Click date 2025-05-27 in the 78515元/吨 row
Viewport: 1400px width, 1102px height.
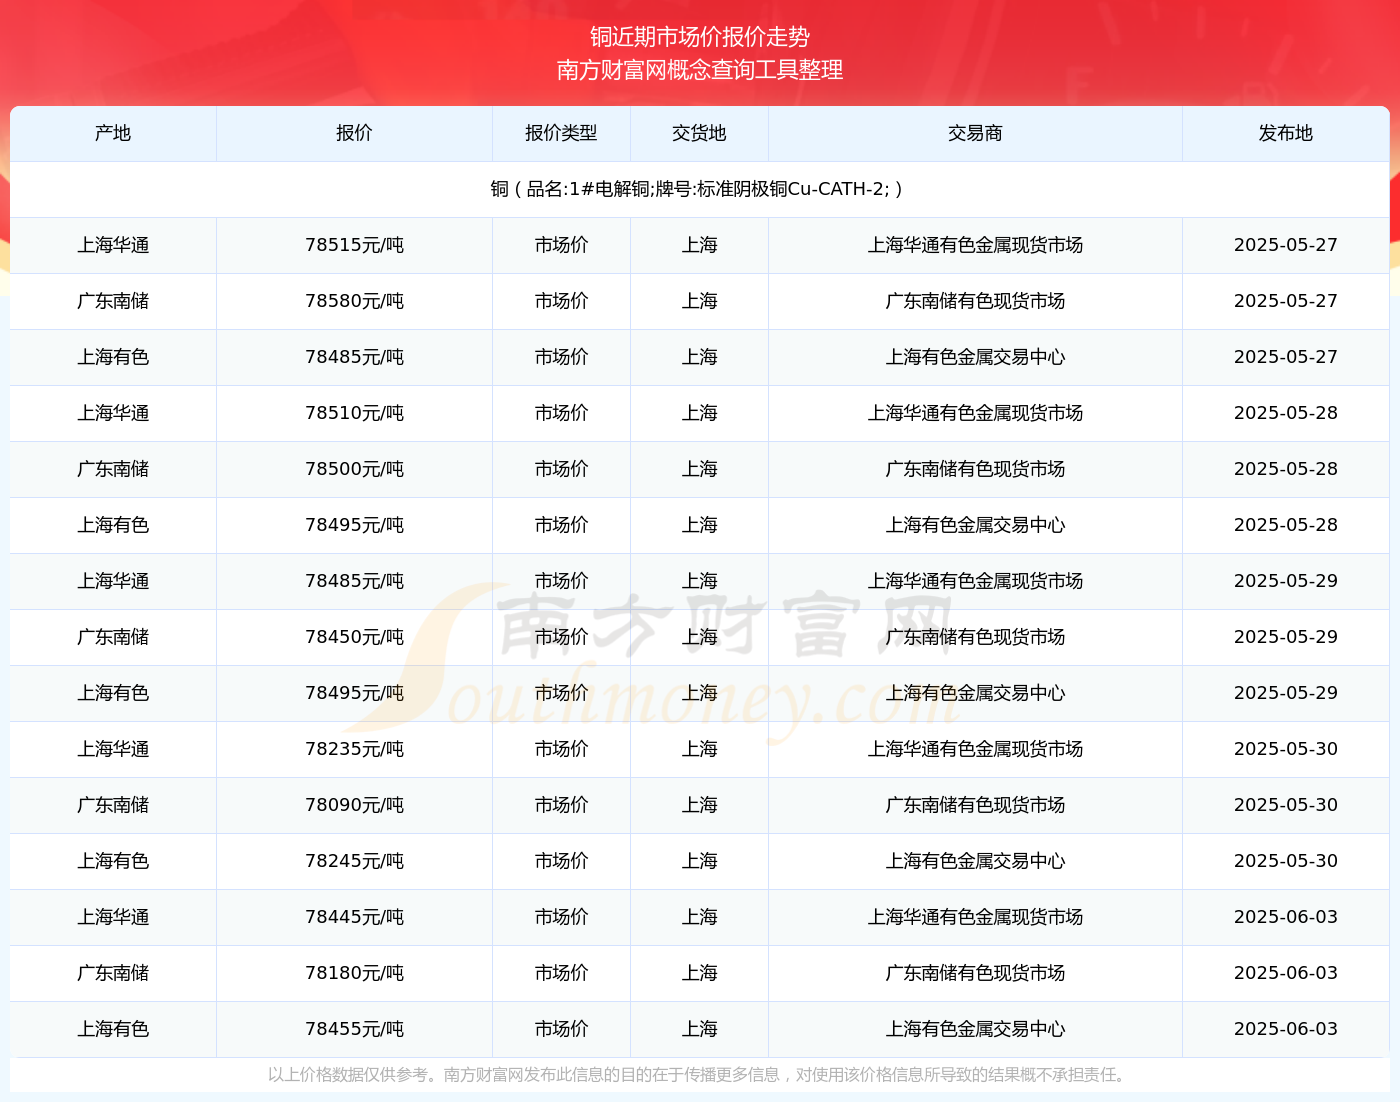pyautogui.click(x=1285, y=245)
